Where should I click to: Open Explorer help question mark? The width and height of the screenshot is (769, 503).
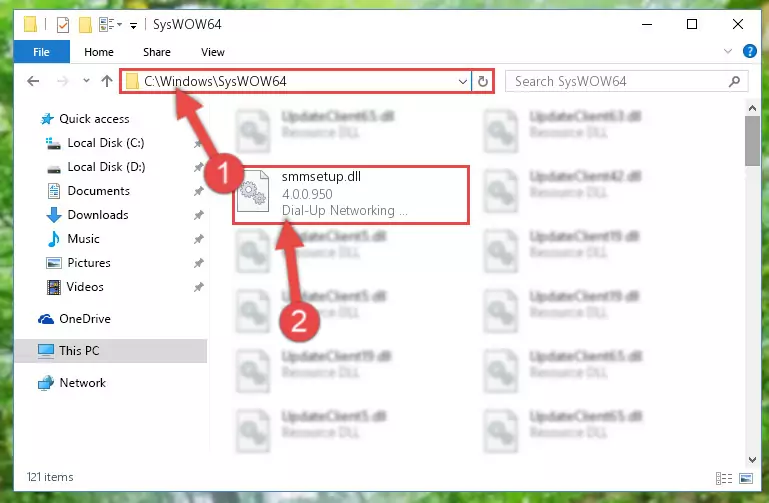[749, 51]
